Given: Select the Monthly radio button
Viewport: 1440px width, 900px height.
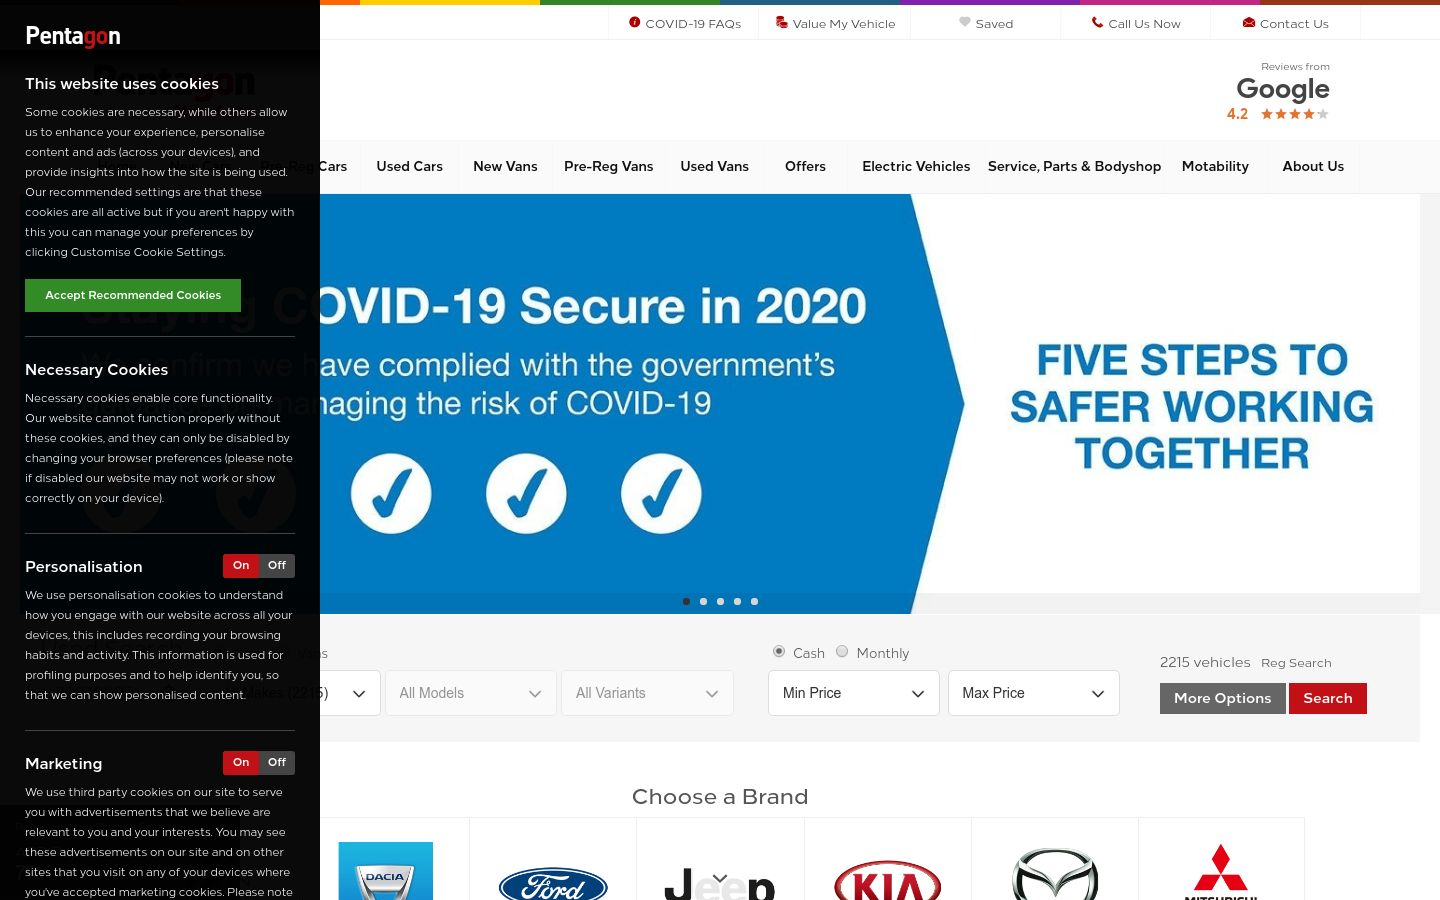Looking at the screenshot, I should 842,651.
